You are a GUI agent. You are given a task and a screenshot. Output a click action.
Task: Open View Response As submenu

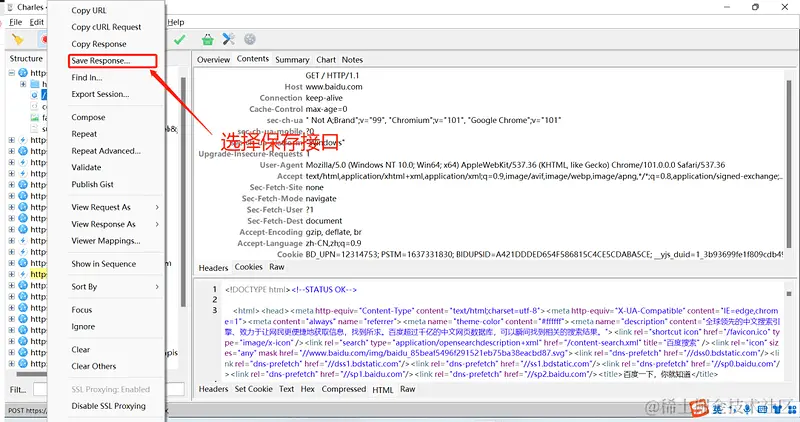115,224
